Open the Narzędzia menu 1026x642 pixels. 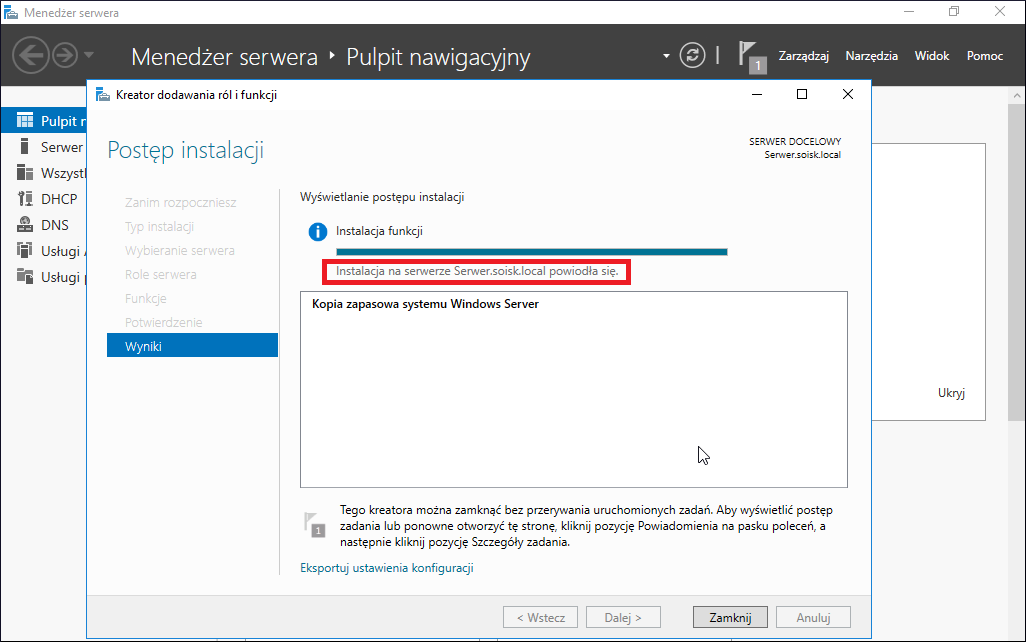[x=871, y=56]
